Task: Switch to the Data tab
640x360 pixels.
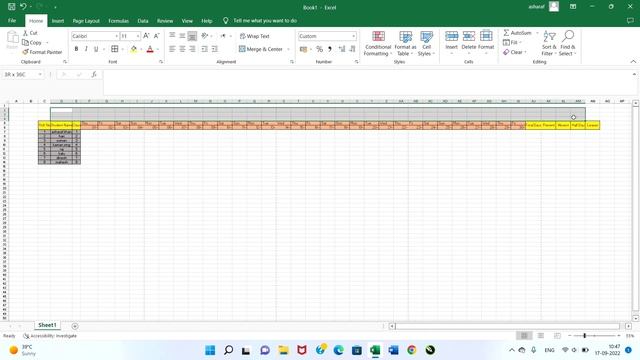Action: [143, 21]
